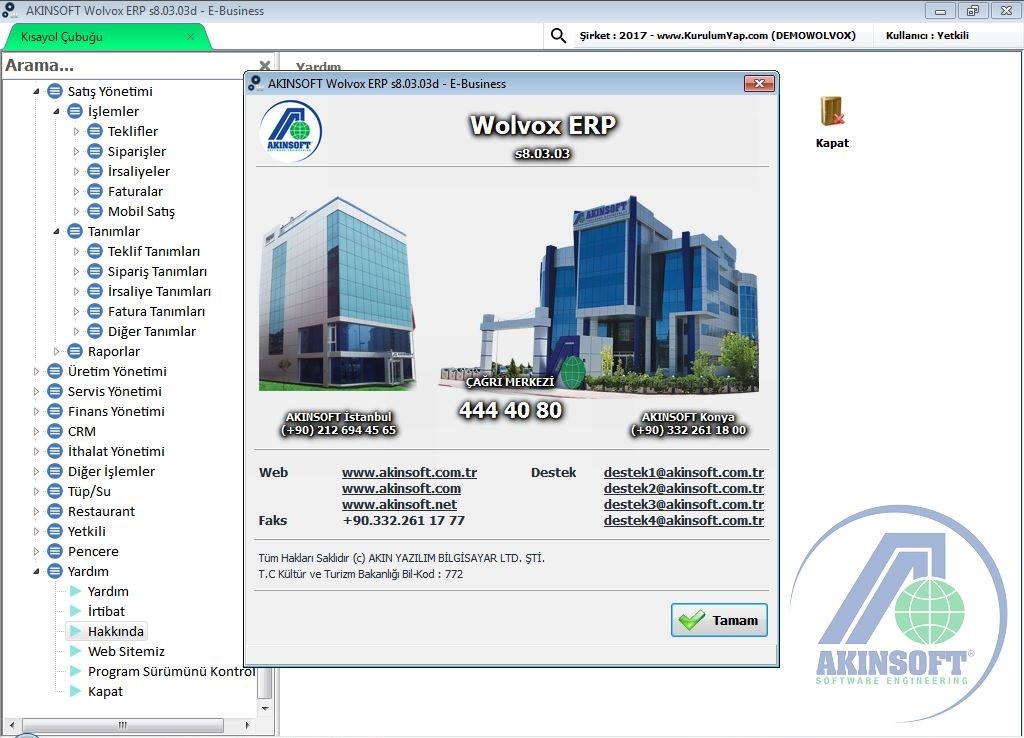1024x738 pixels.
Task: Click the arrow icon beside Program Sürümünü Kontrol
Action: click(75, 671)
